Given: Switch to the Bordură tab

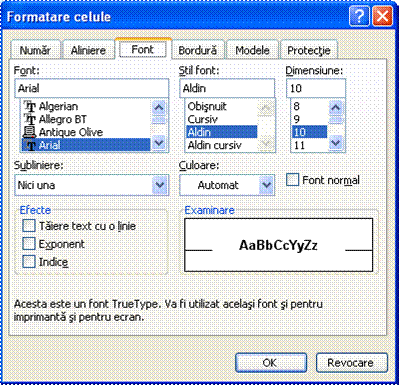Looking at the screenshot, I should (198, 50).
